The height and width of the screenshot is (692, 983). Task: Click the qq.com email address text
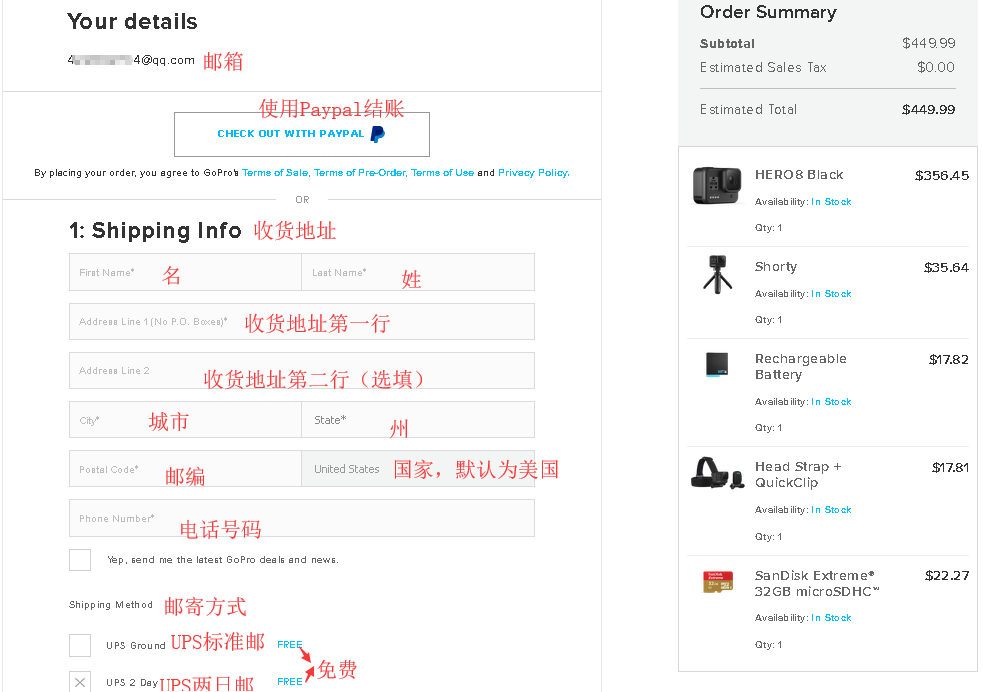point(131,60)
